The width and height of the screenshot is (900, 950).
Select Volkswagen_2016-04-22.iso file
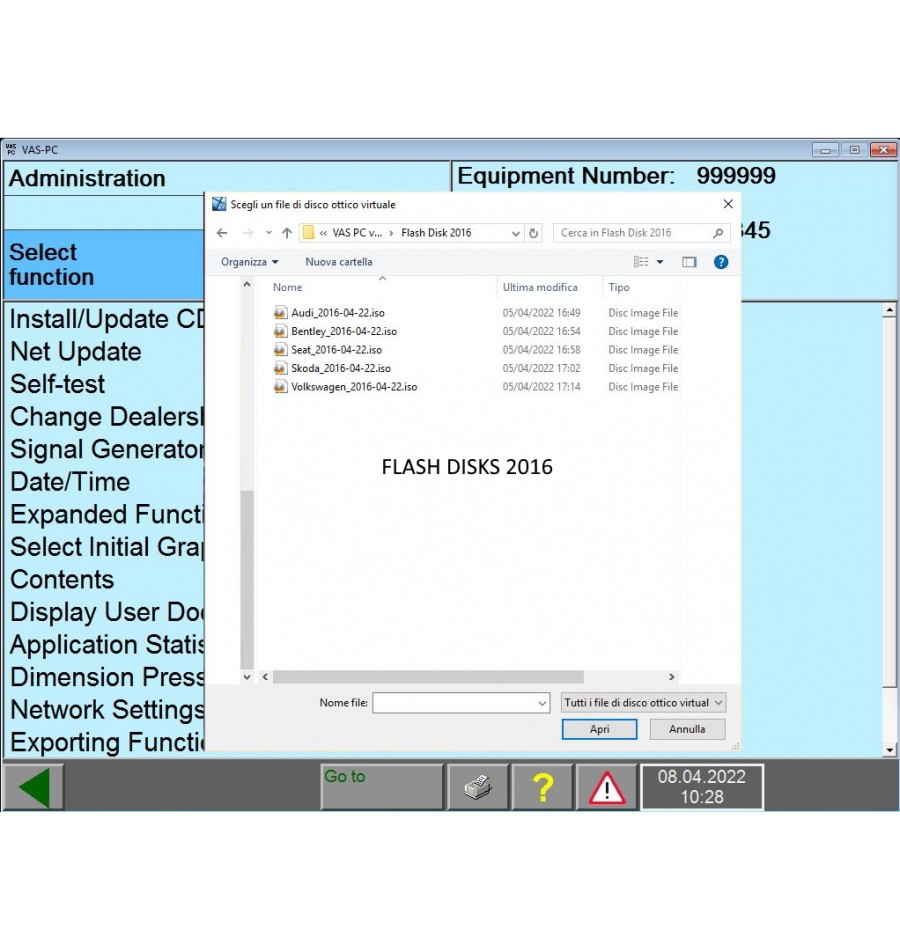click(354, 387)
